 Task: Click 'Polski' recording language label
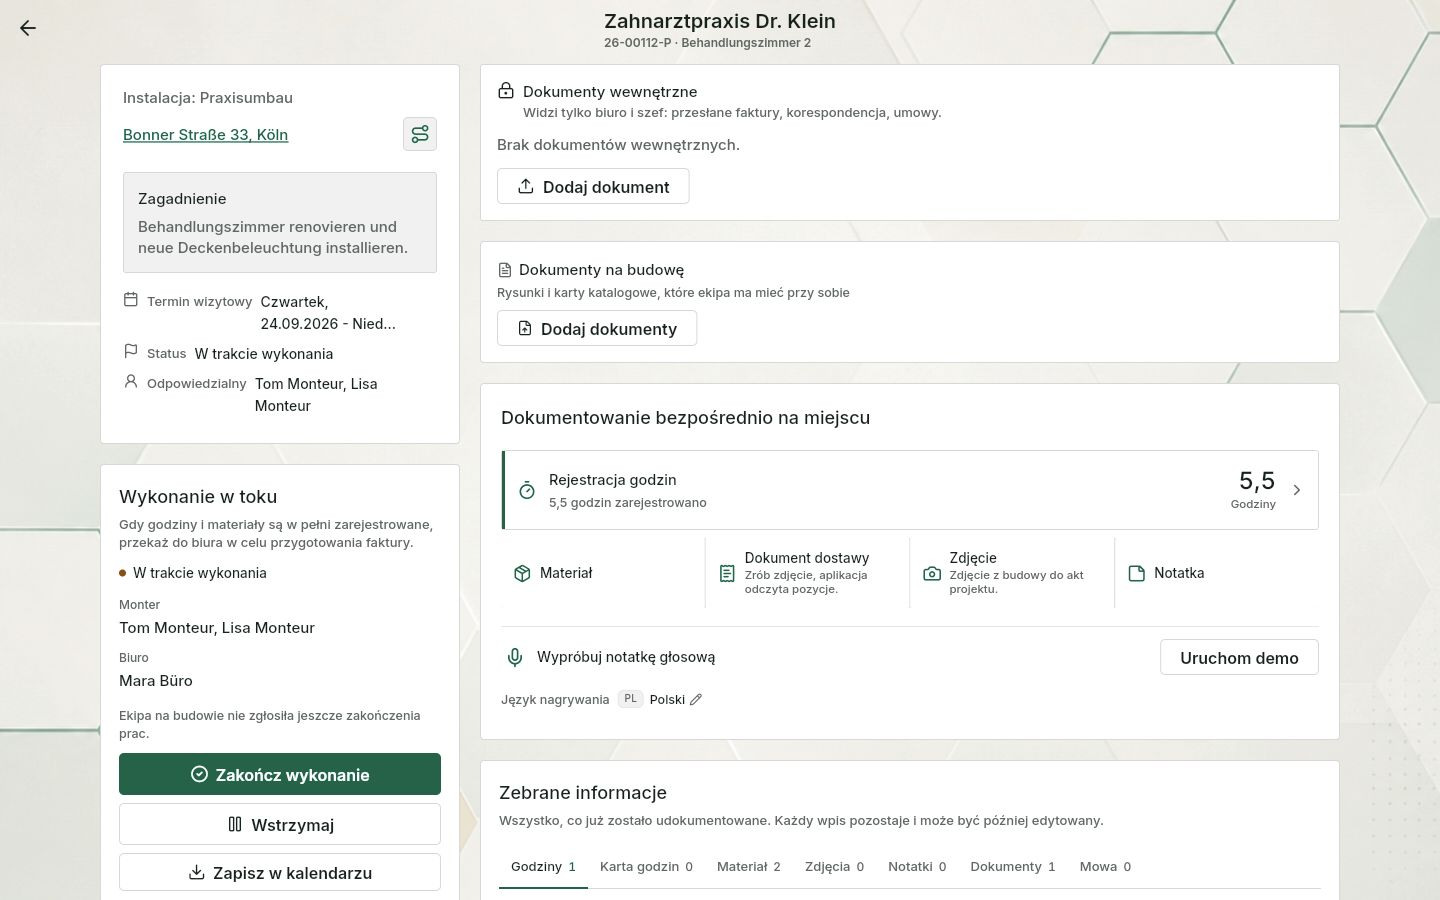(667, 699)
